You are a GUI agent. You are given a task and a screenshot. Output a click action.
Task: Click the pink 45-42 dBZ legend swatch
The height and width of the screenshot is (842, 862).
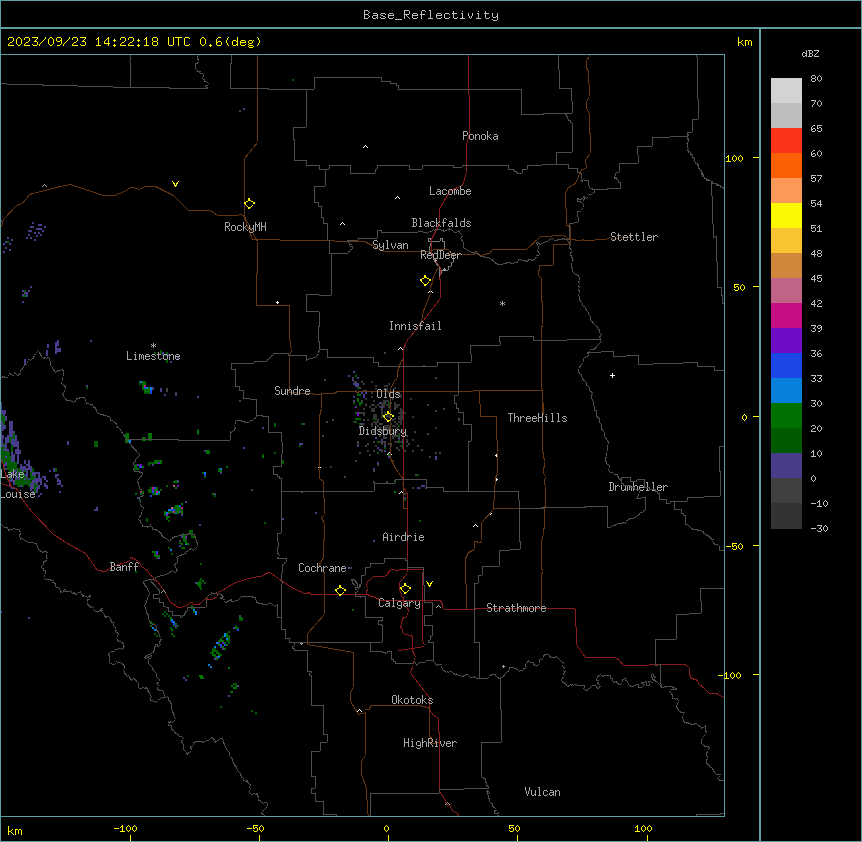(x=786, y=291)
